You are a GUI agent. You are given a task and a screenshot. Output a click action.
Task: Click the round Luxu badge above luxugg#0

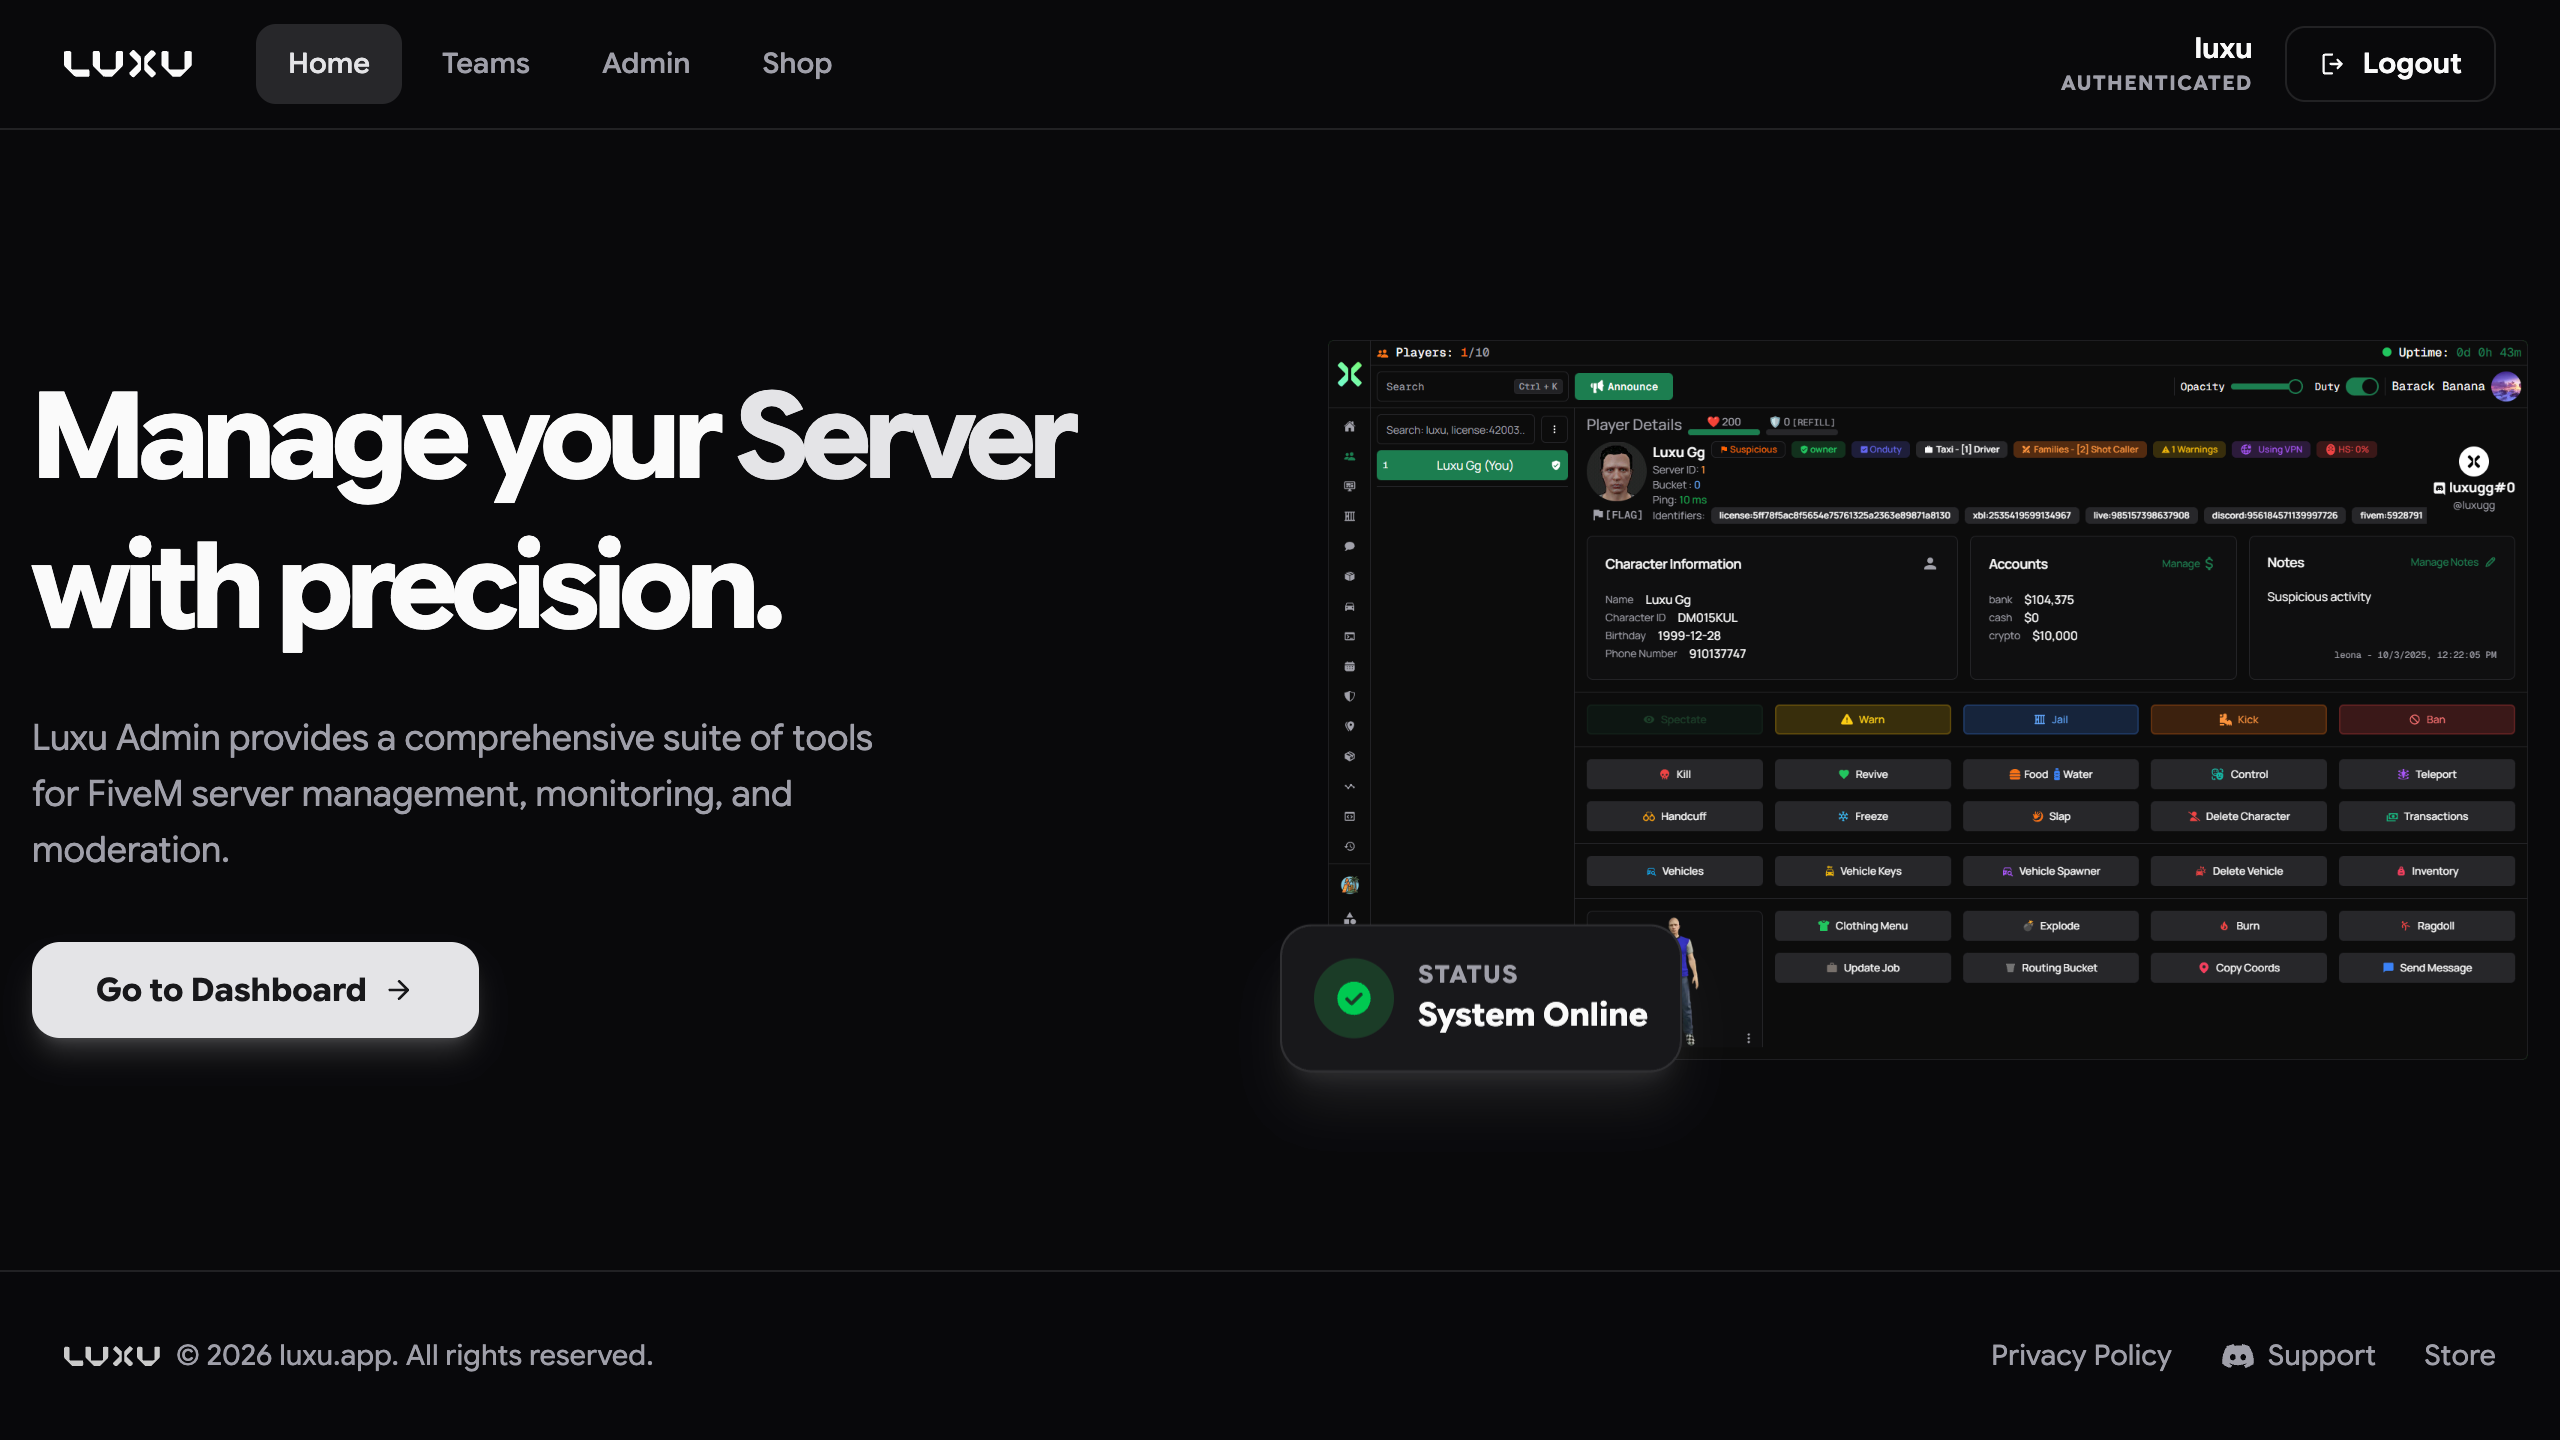coord(2473,461)
